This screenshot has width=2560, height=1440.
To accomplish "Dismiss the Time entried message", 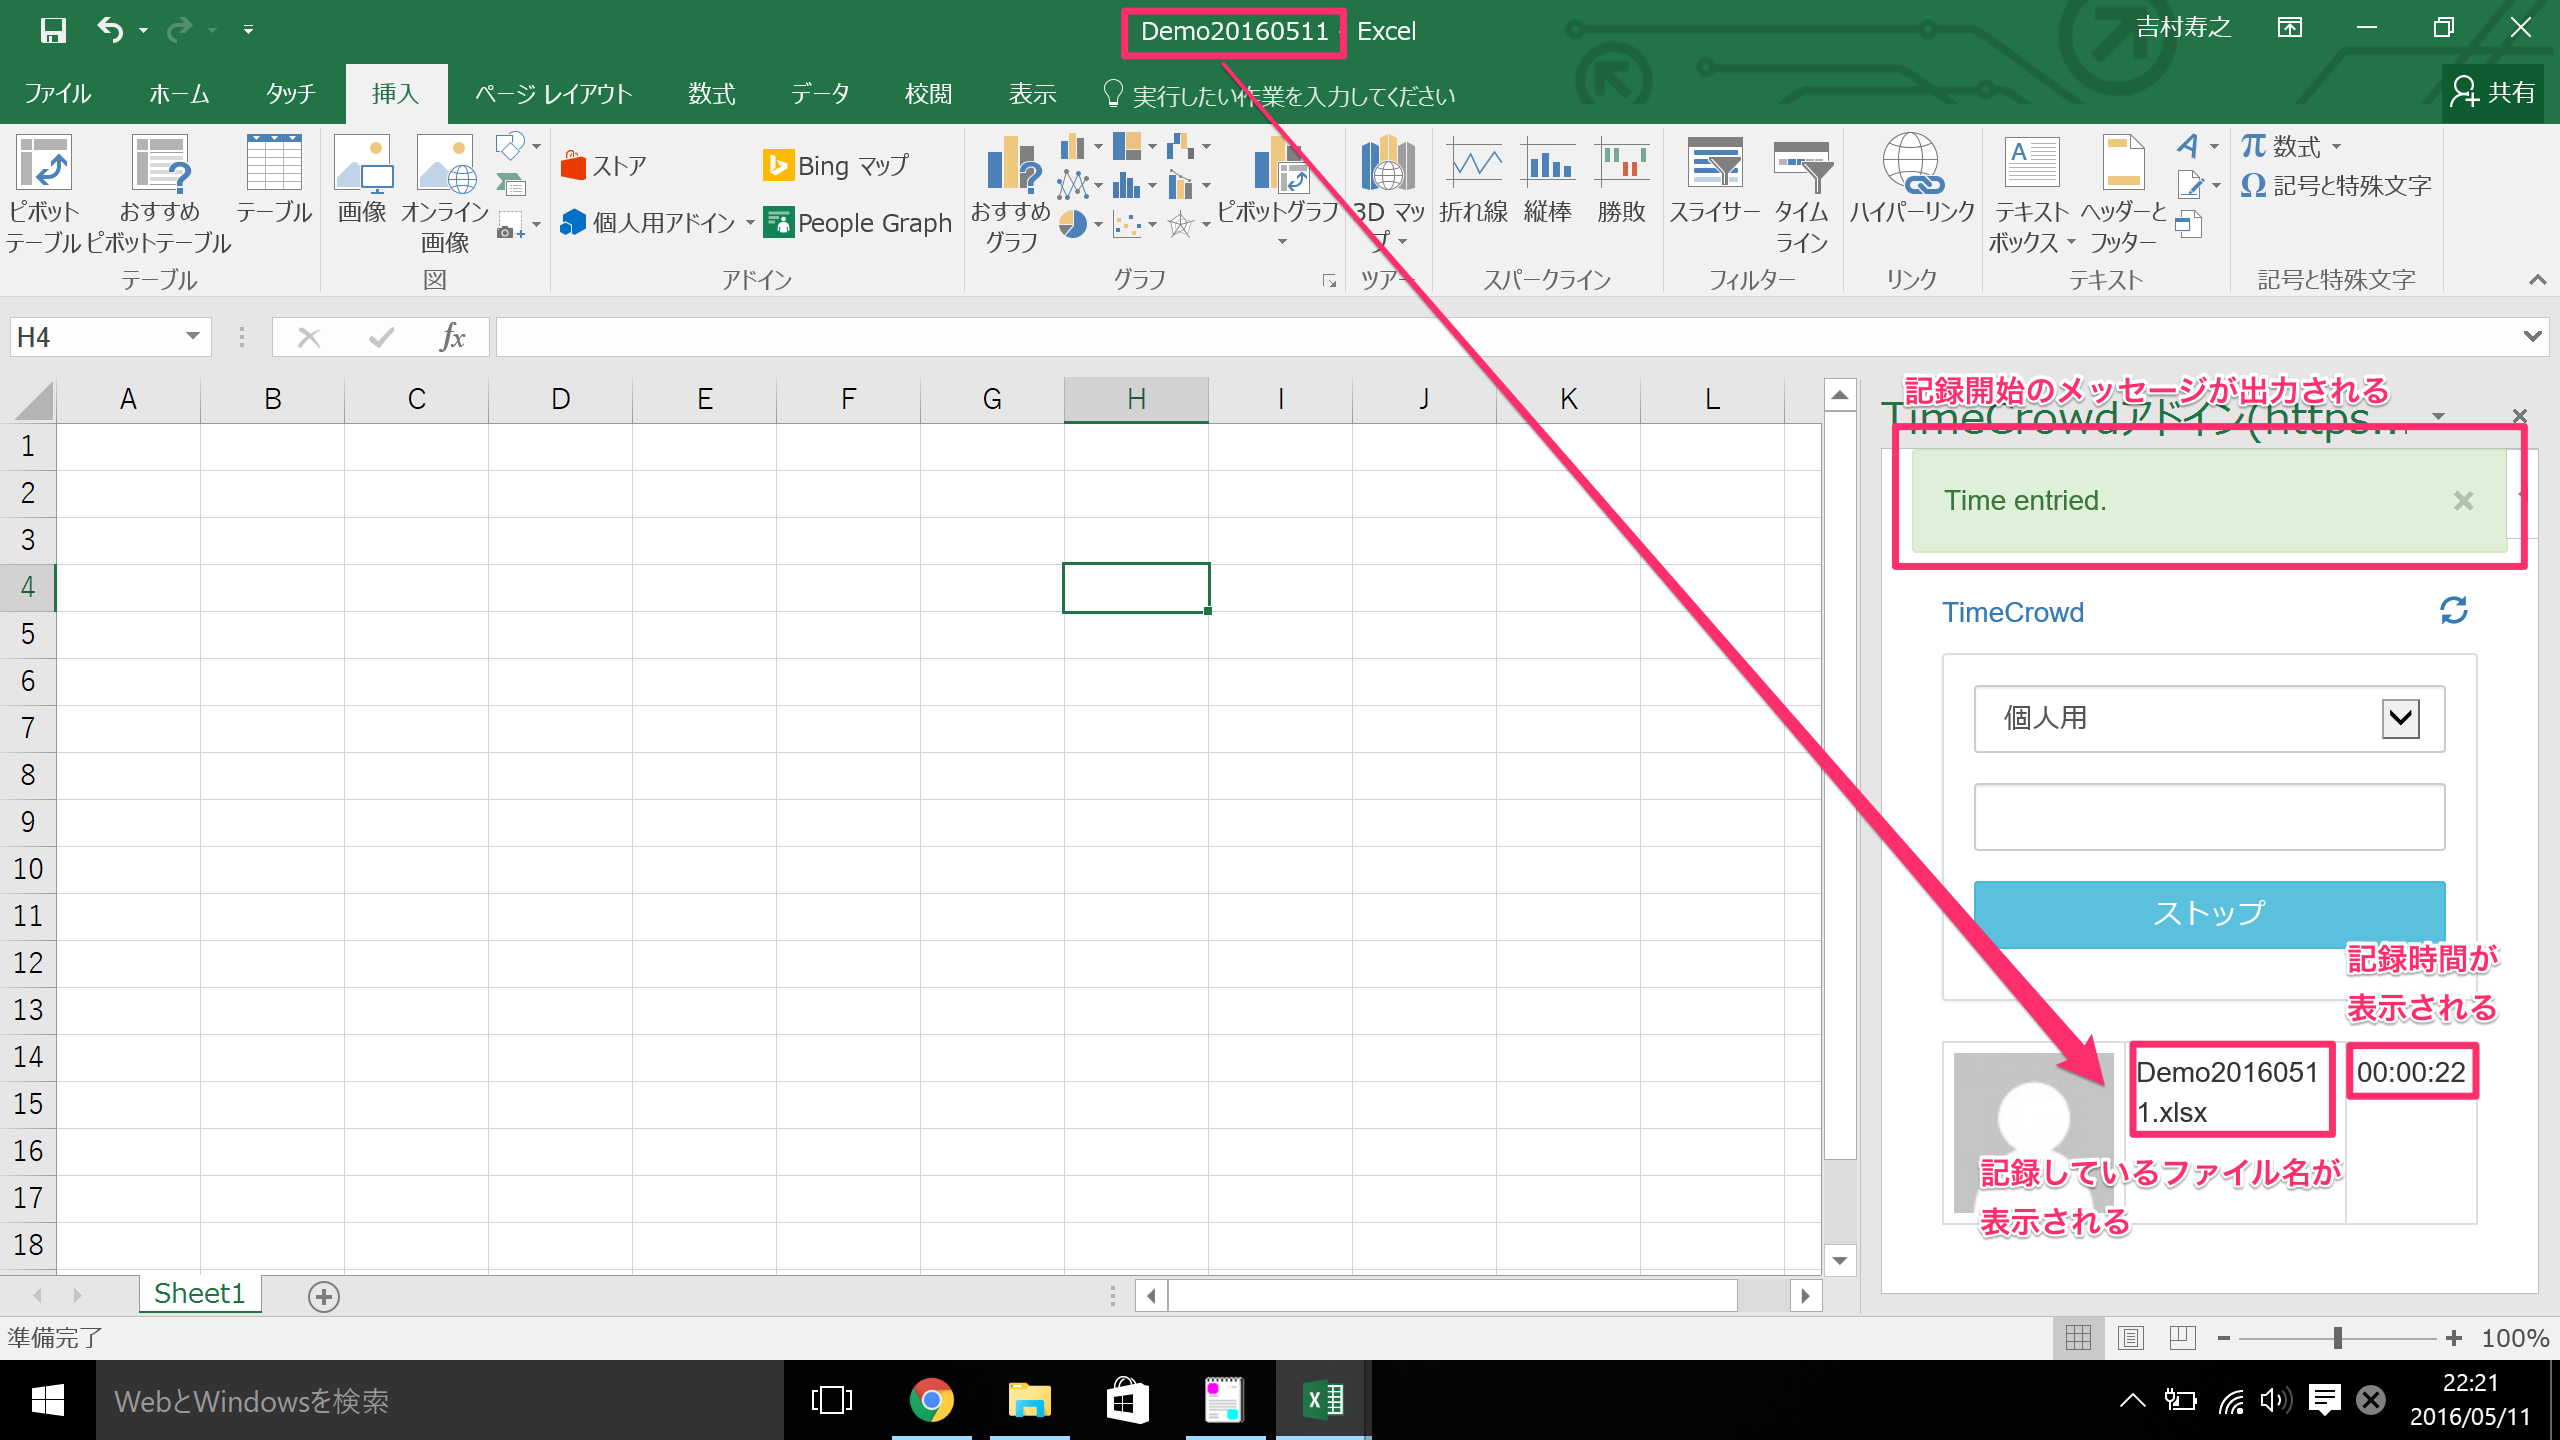I will click(2463, 501).
